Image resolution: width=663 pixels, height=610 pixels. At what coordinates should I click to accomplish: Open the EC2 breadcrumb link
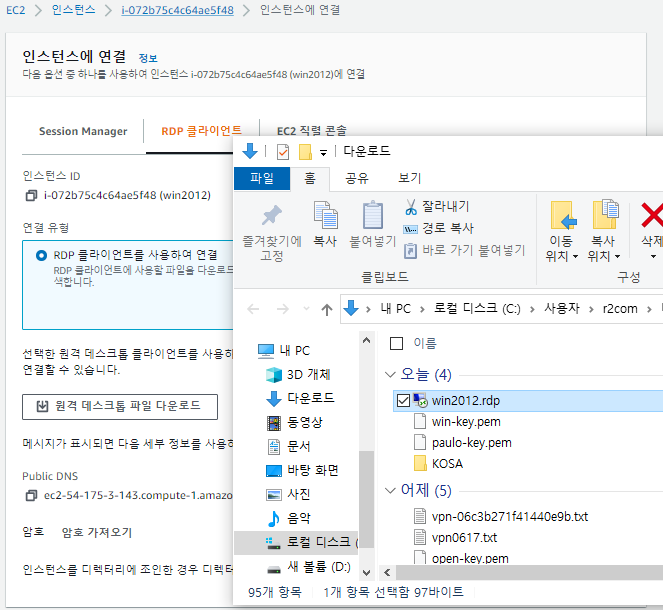coord(16,10)
